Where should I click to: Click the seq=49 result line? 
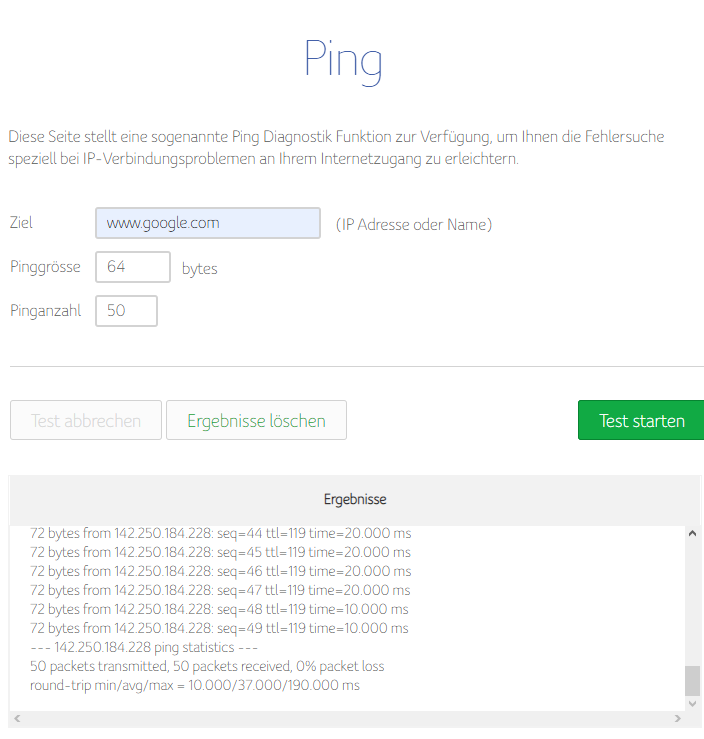click(219, 628)
